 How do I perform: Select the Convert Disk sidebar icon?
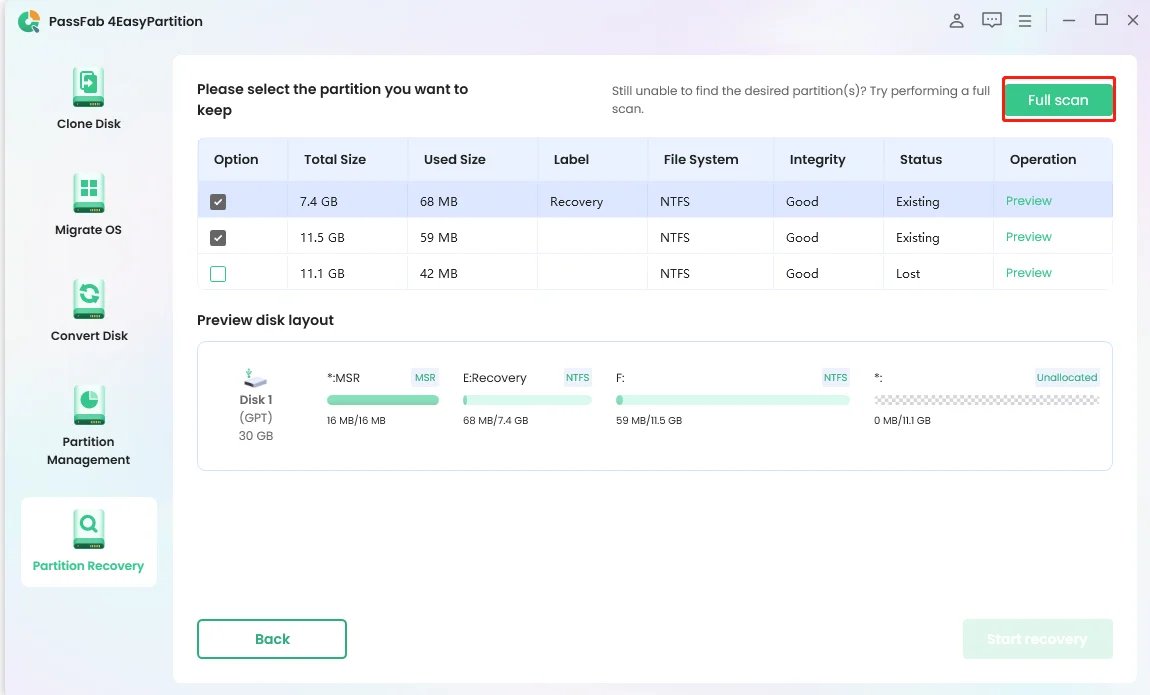pos(88,299)
